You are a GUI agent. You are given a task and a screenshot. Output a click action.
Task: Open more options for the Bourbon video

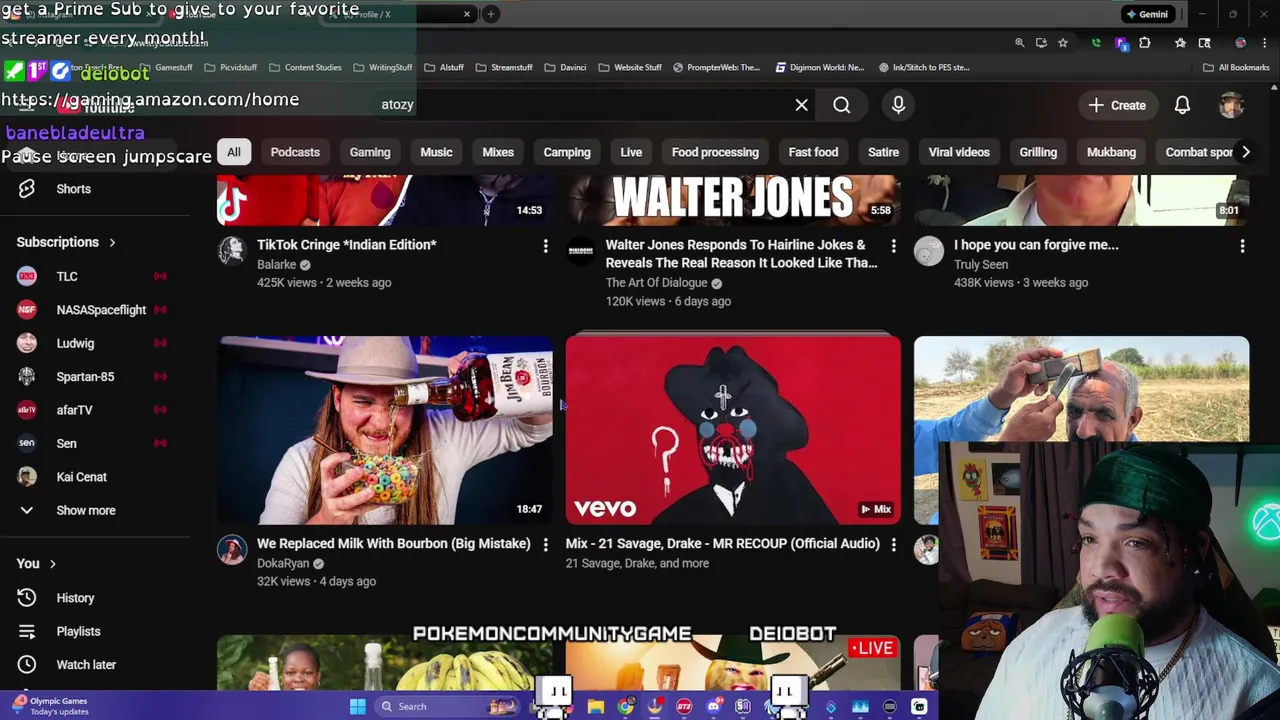[x=545, y=544]
